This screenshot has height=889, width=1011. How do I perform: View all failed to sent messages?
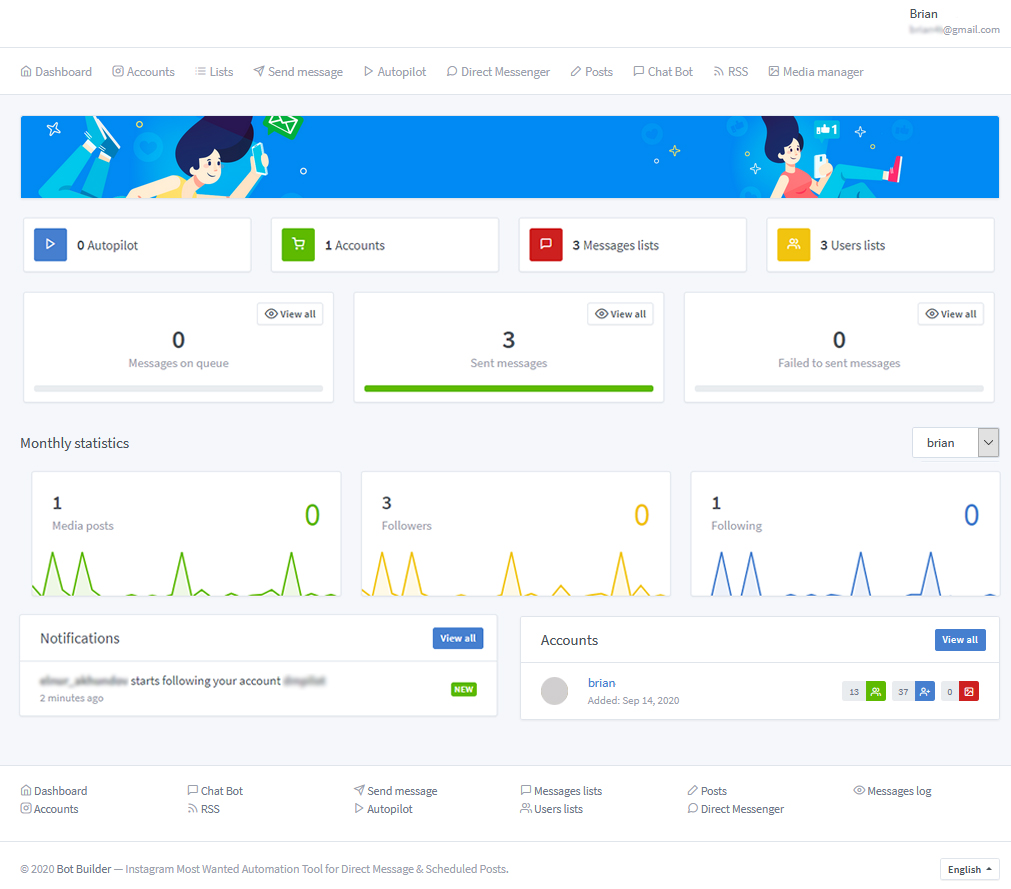[950, 314]
